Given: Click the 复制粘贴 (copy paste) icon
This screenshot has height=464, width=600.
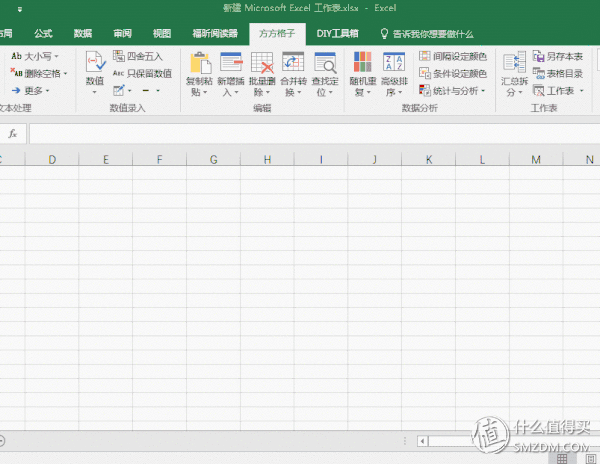Looking at the screenshot, I should (x=200, y=64).
